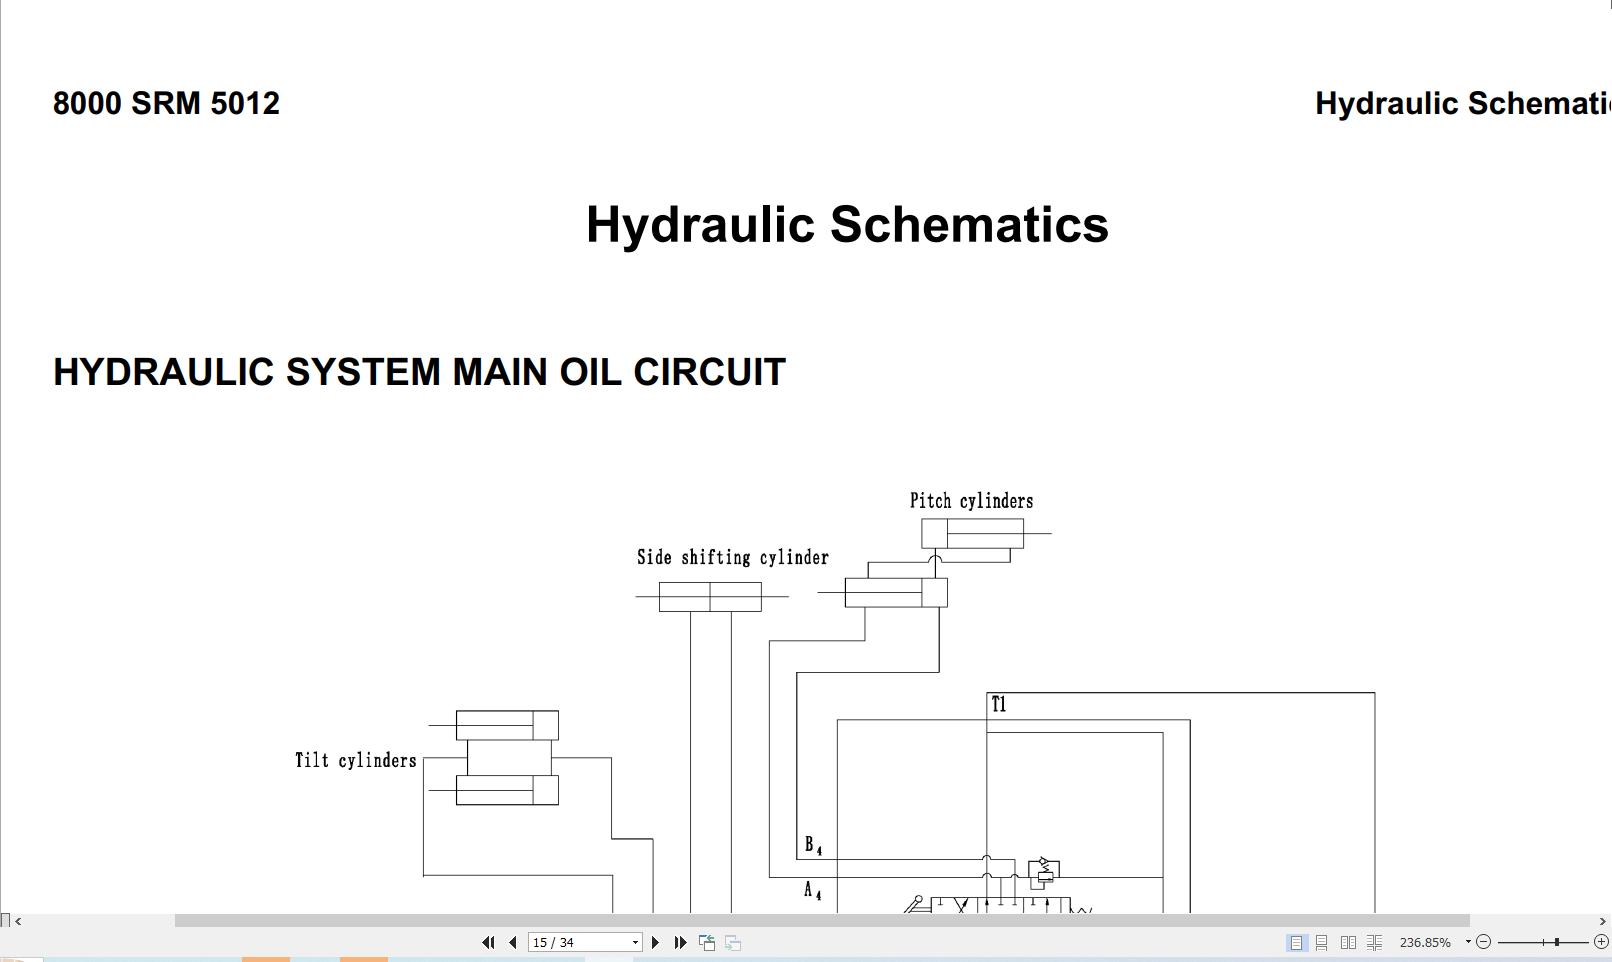The width and height of the screenshot is (1612, 962).
Task: Select two-page facing view mode
Action: (x=1348, y=942)
